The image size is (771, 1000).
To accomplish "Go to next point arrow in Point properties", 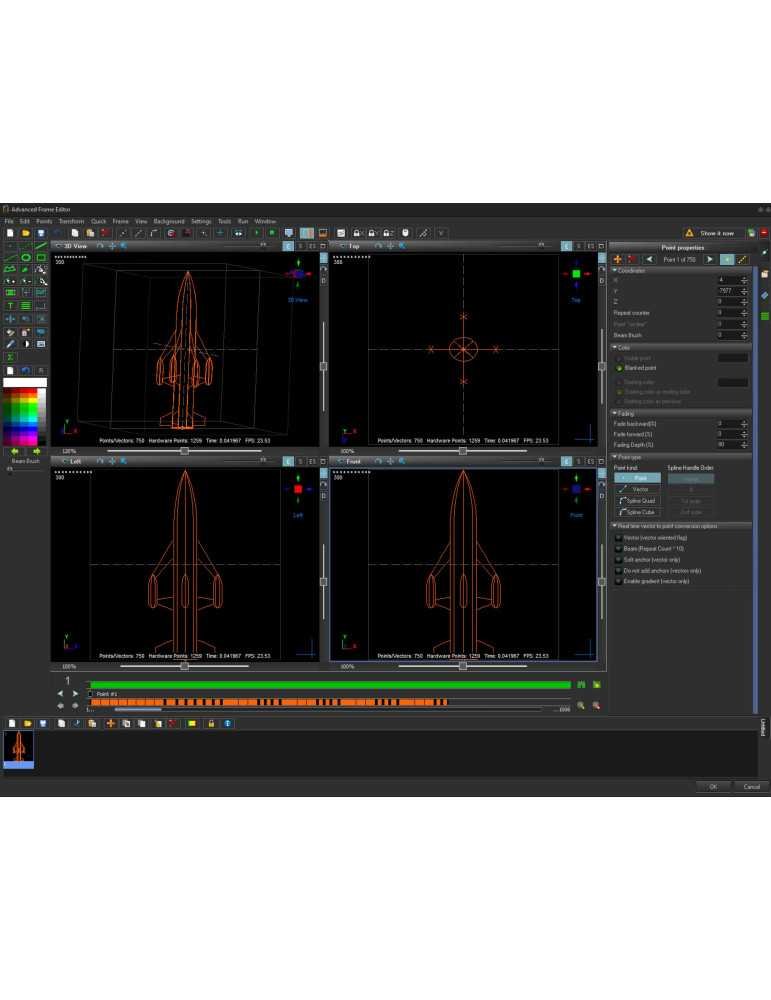I will coord(710,259).
